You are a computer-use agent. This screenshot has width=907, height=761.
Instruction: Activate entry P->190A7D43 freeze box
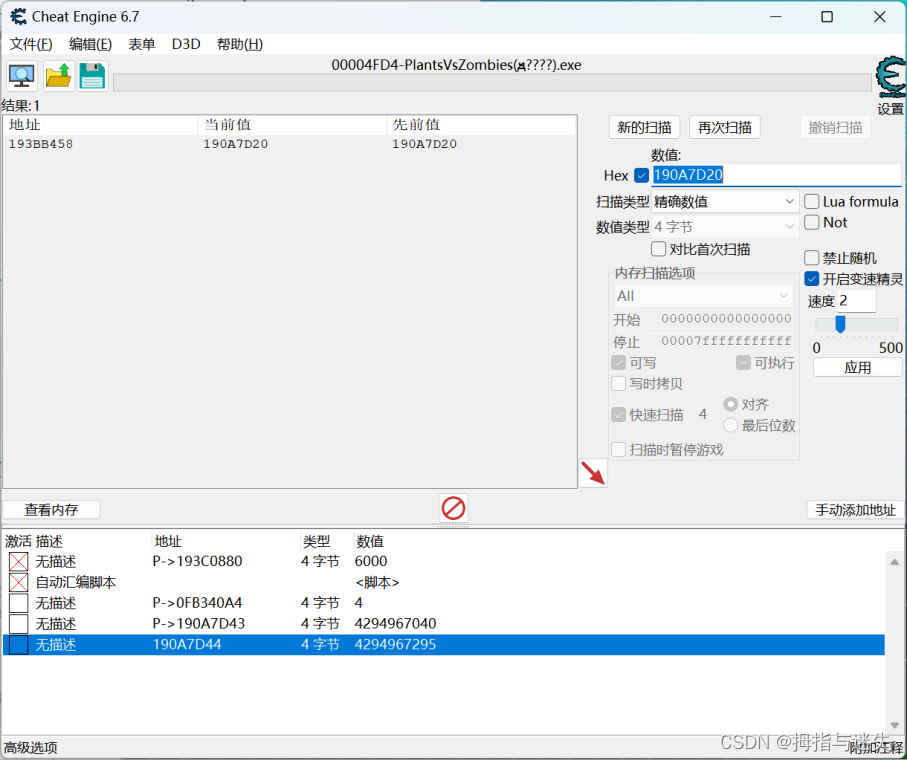19,624
